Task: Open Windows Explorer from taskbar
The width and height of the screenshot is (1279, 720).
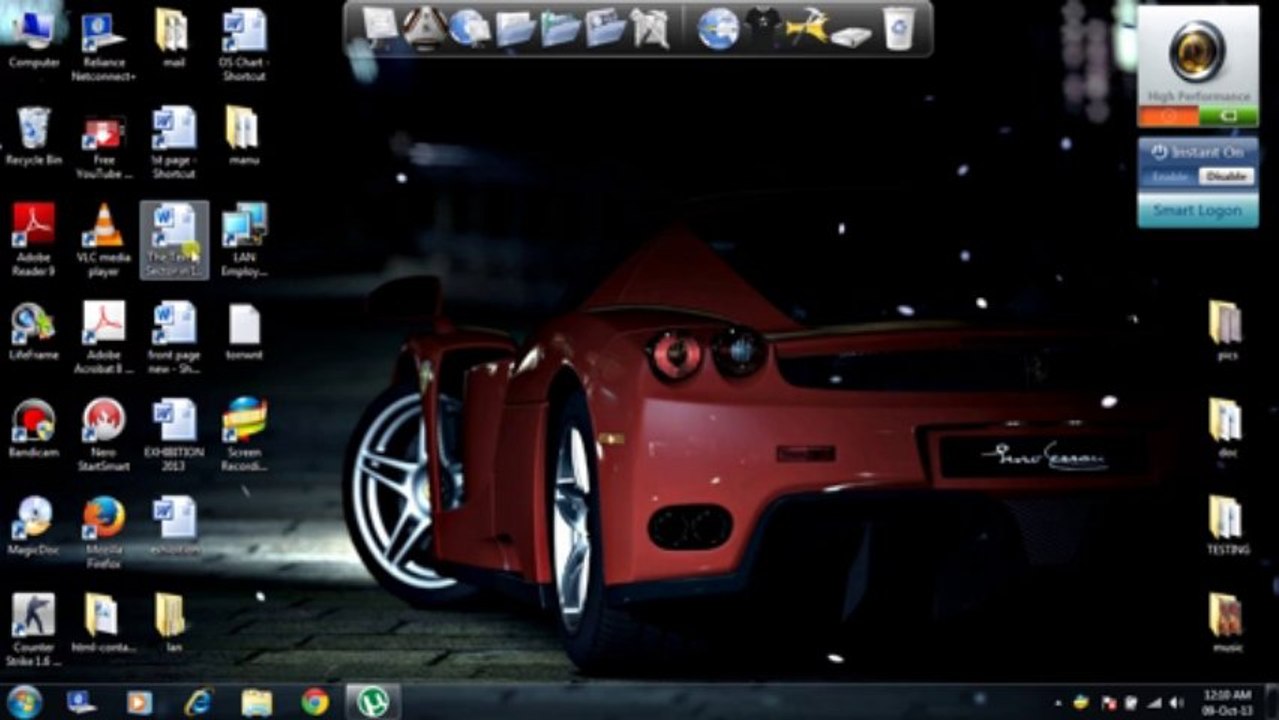Action: pyautogui.click(x=257, y=702)
